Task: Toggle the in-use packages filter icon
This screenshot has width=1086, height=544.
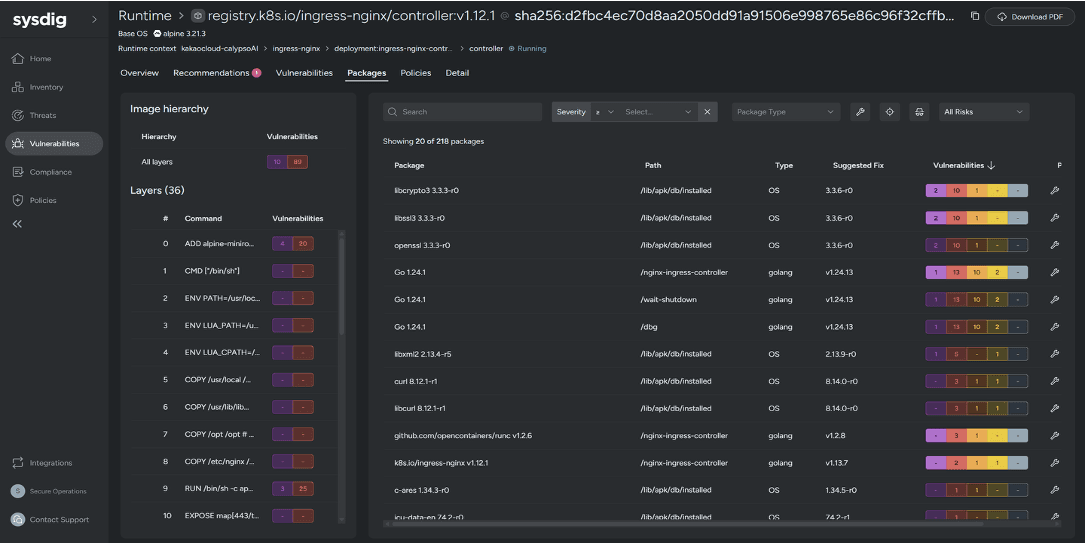Action: (919, 112)
